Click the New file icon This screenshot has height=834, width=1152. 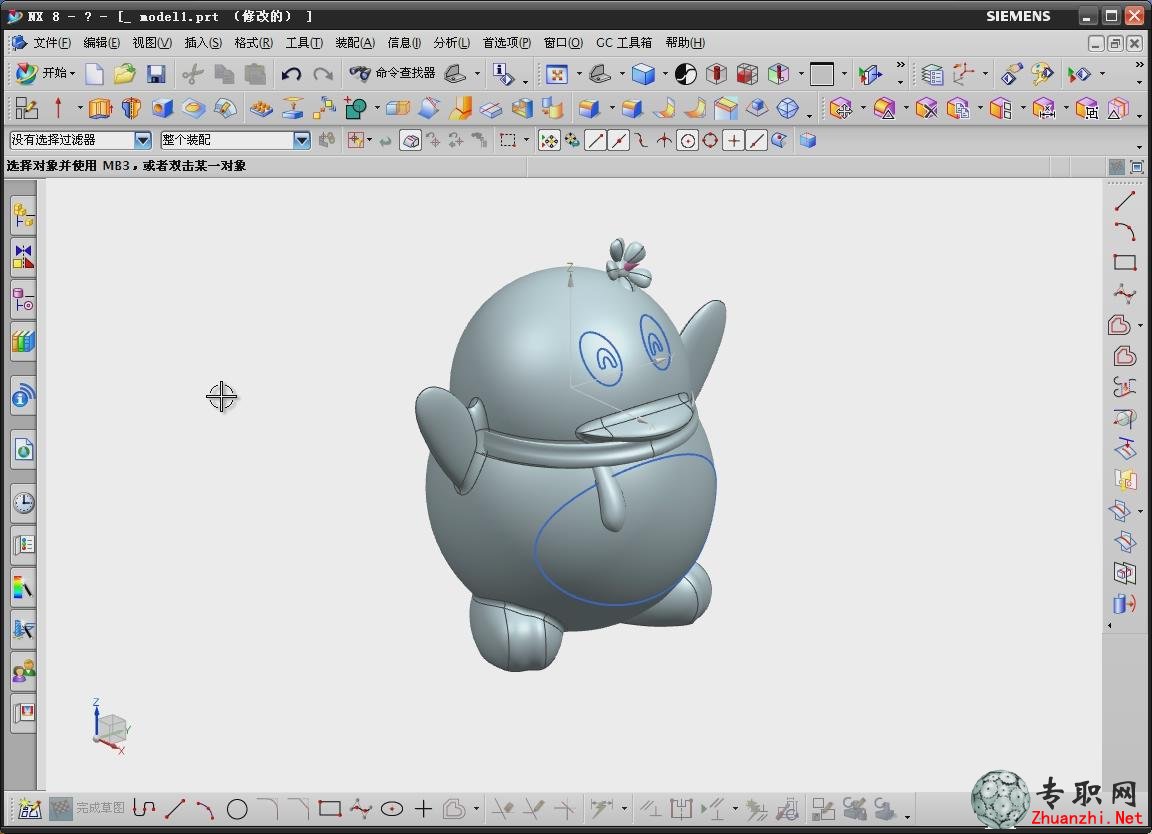pyautogui.click(x=94, y=73)
